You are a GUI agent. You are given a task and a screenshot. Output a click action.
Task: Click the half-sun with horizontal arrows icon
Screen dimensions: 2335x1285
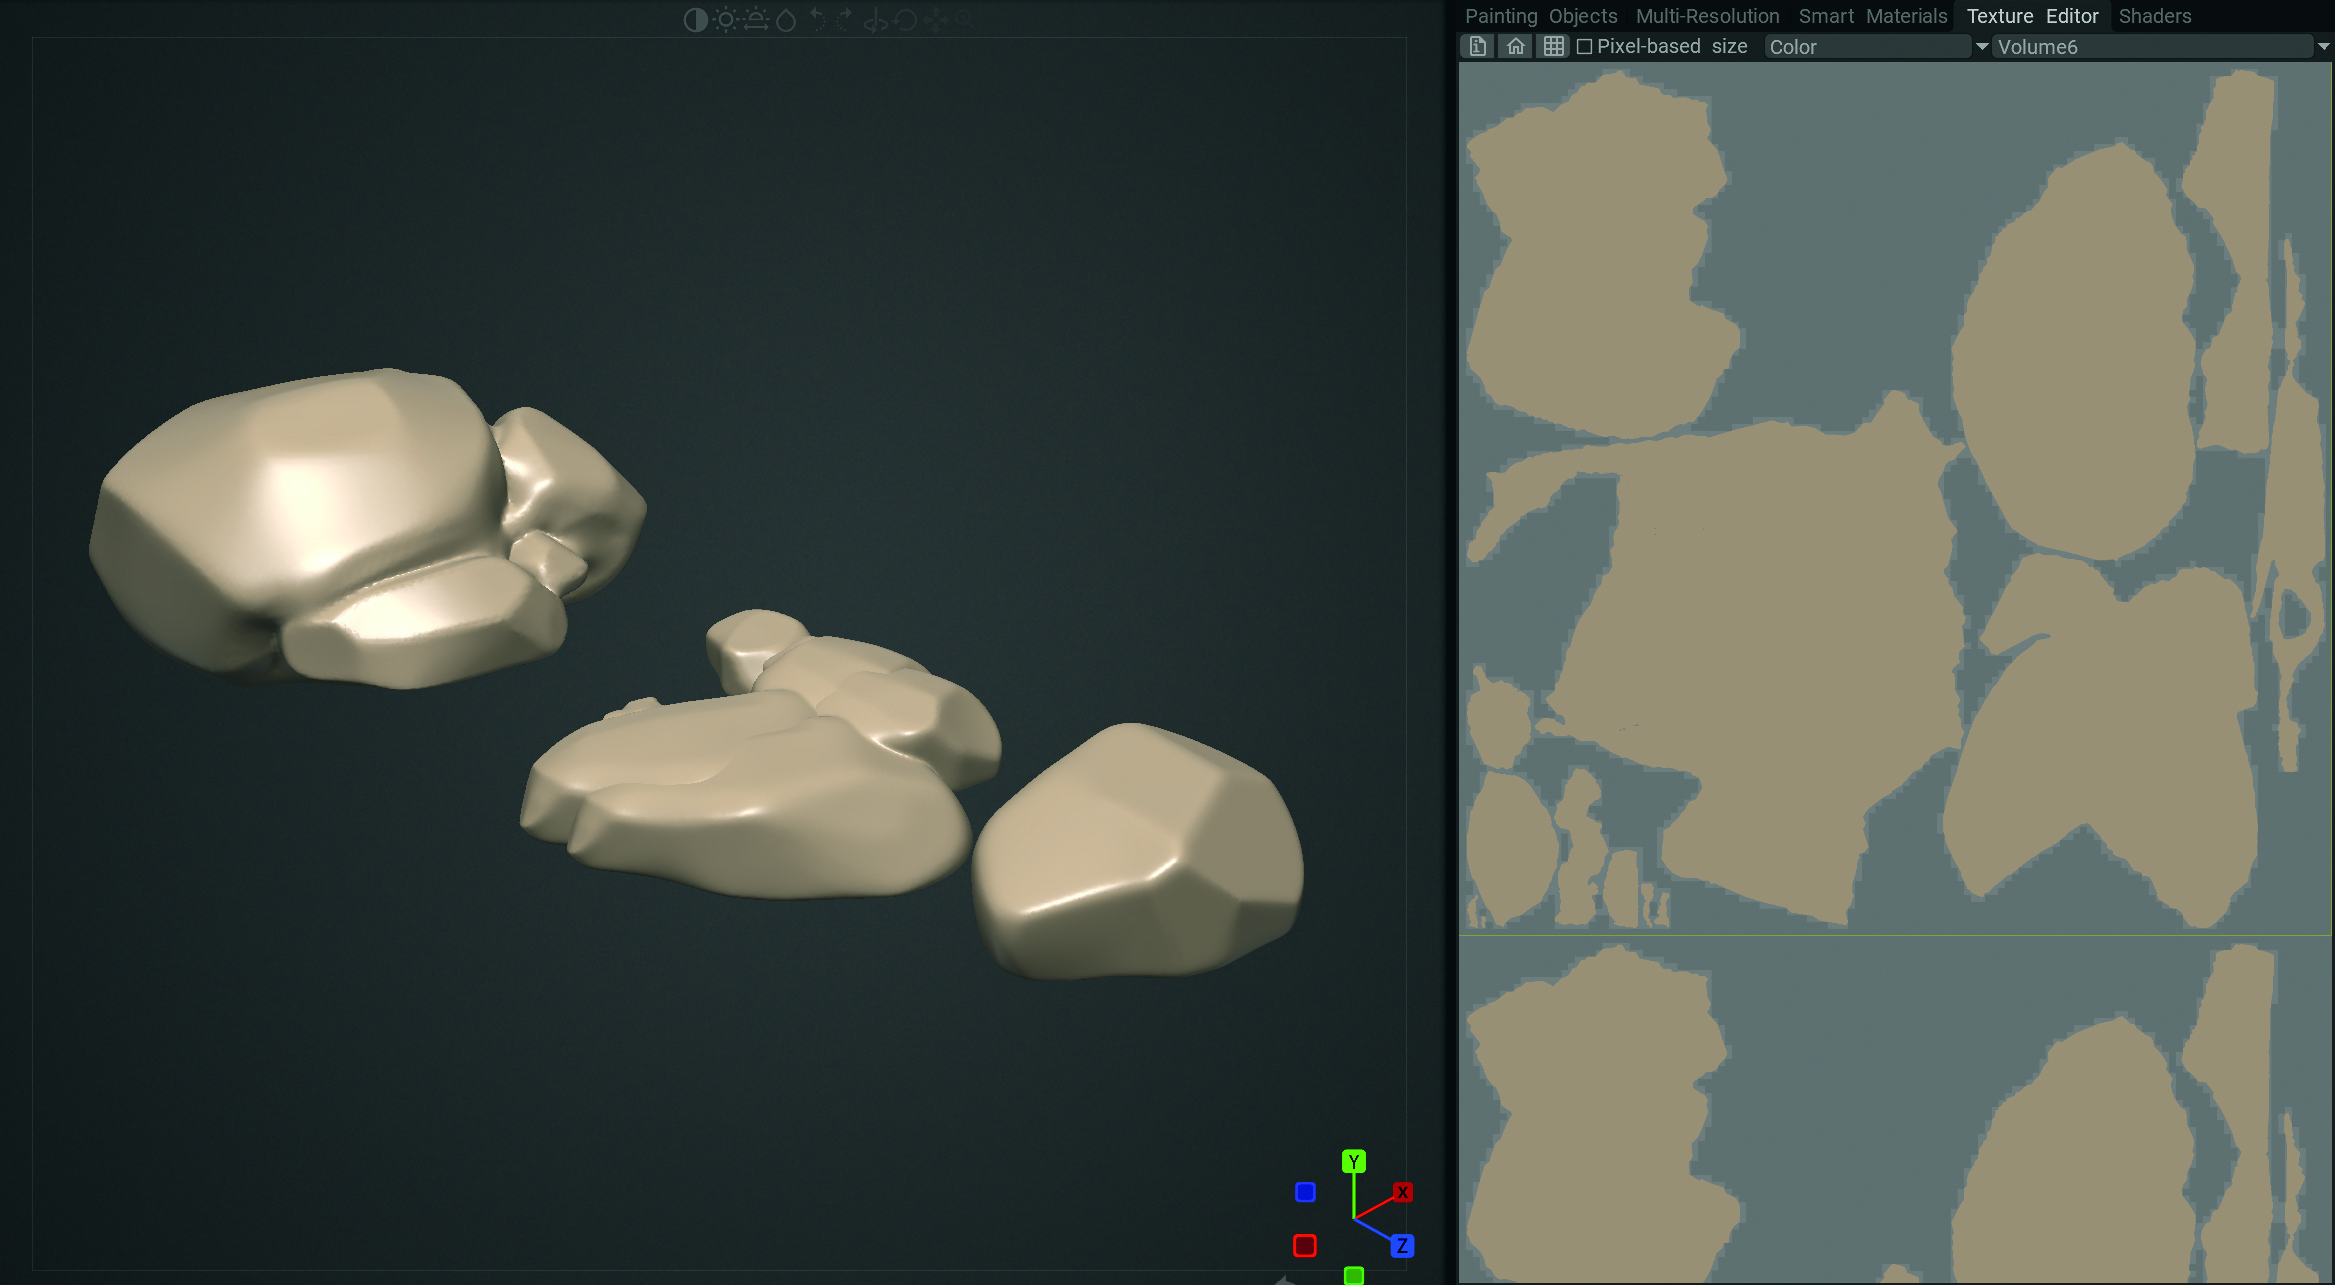click(x=756, y=20)
